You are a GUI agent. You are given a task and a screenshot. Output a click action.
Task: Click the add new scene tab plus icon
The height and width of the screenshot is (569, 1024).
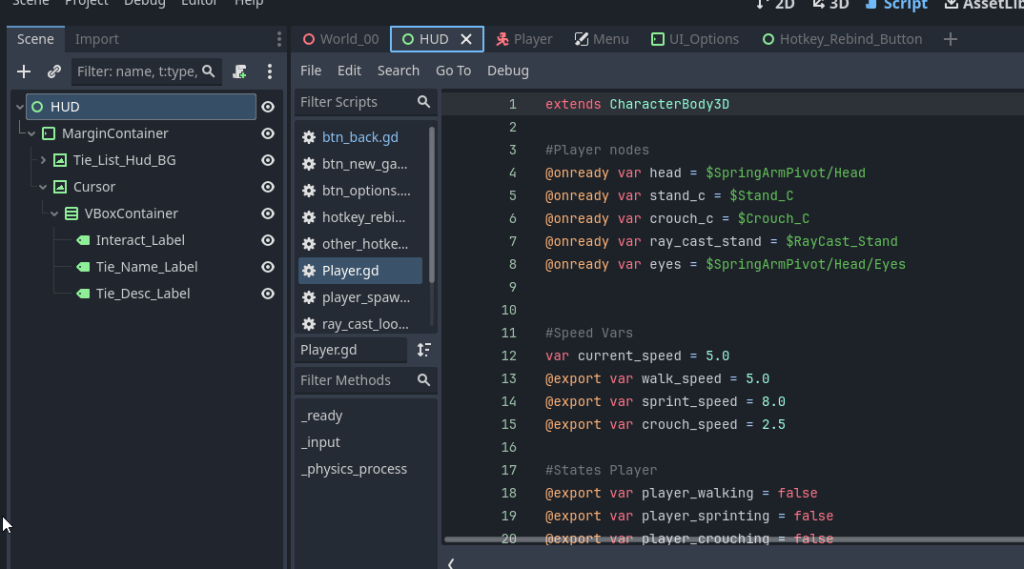(950, 39)
